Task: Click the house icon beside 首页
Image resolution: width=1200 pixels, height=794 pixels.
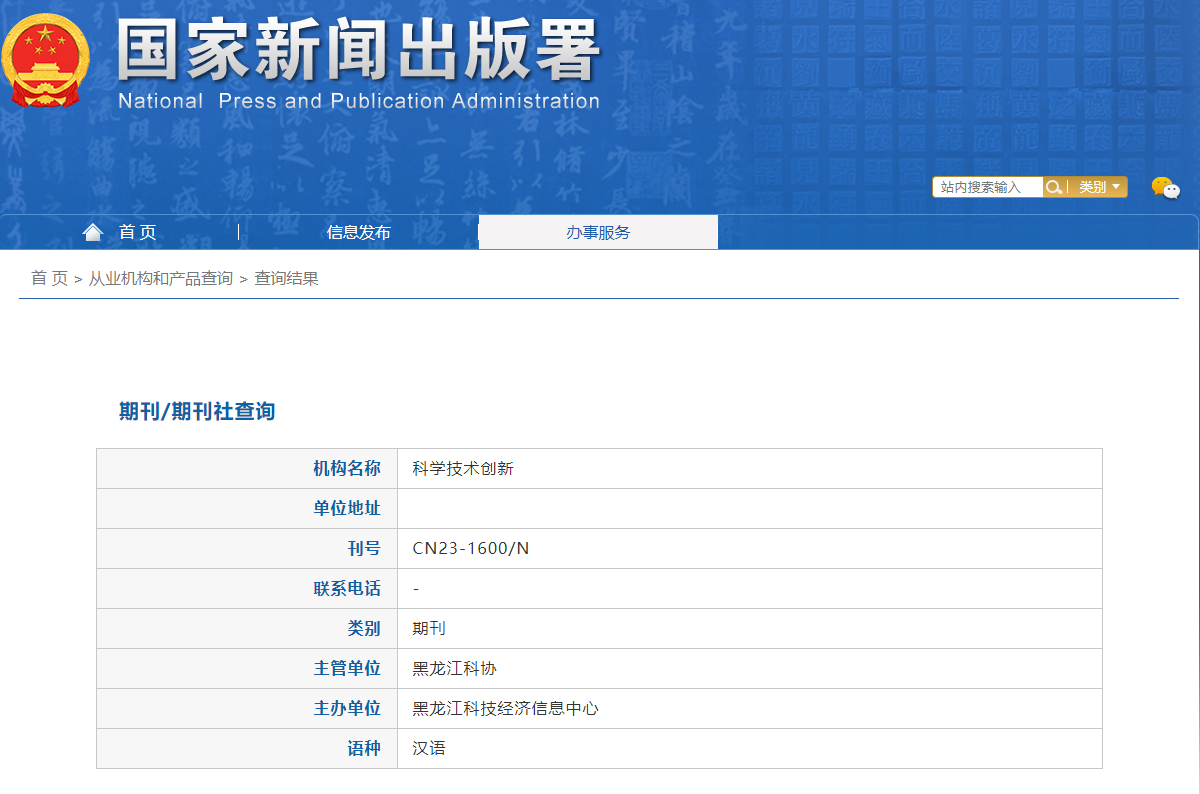Action: click(93, 232)
